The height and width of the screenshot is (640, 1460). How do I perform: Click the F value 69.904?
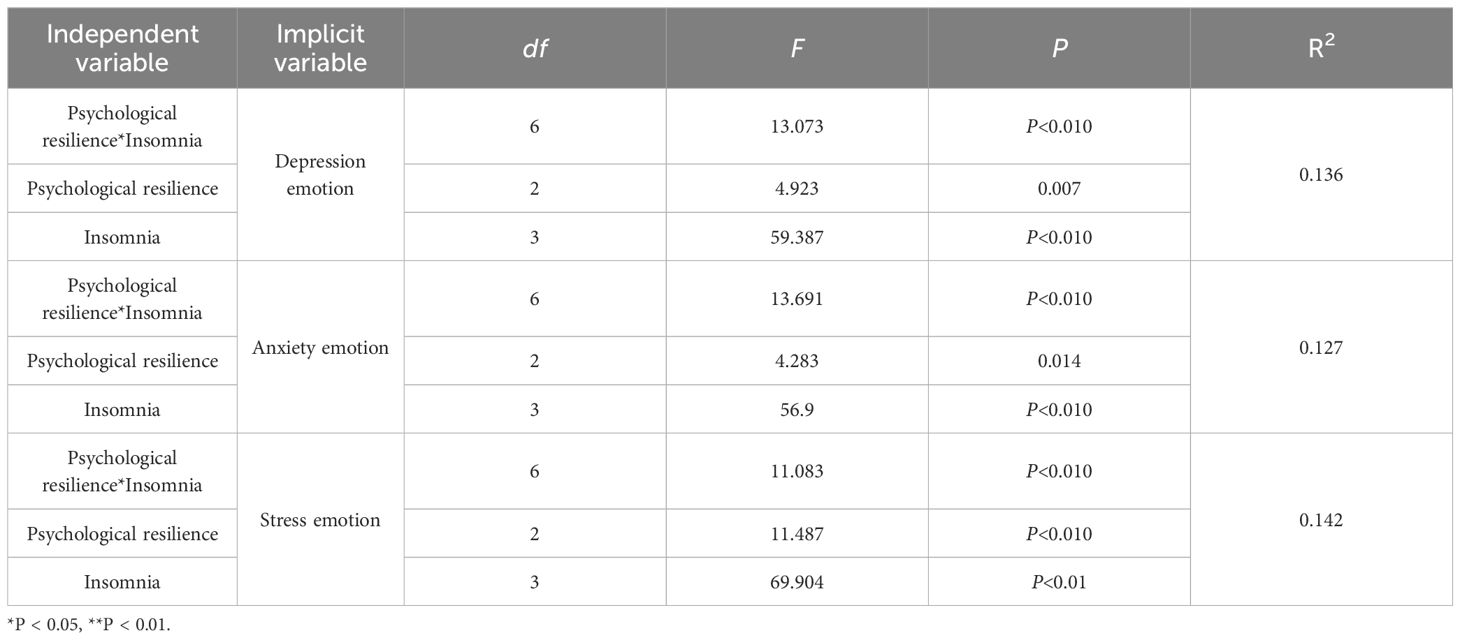point(797,581)
